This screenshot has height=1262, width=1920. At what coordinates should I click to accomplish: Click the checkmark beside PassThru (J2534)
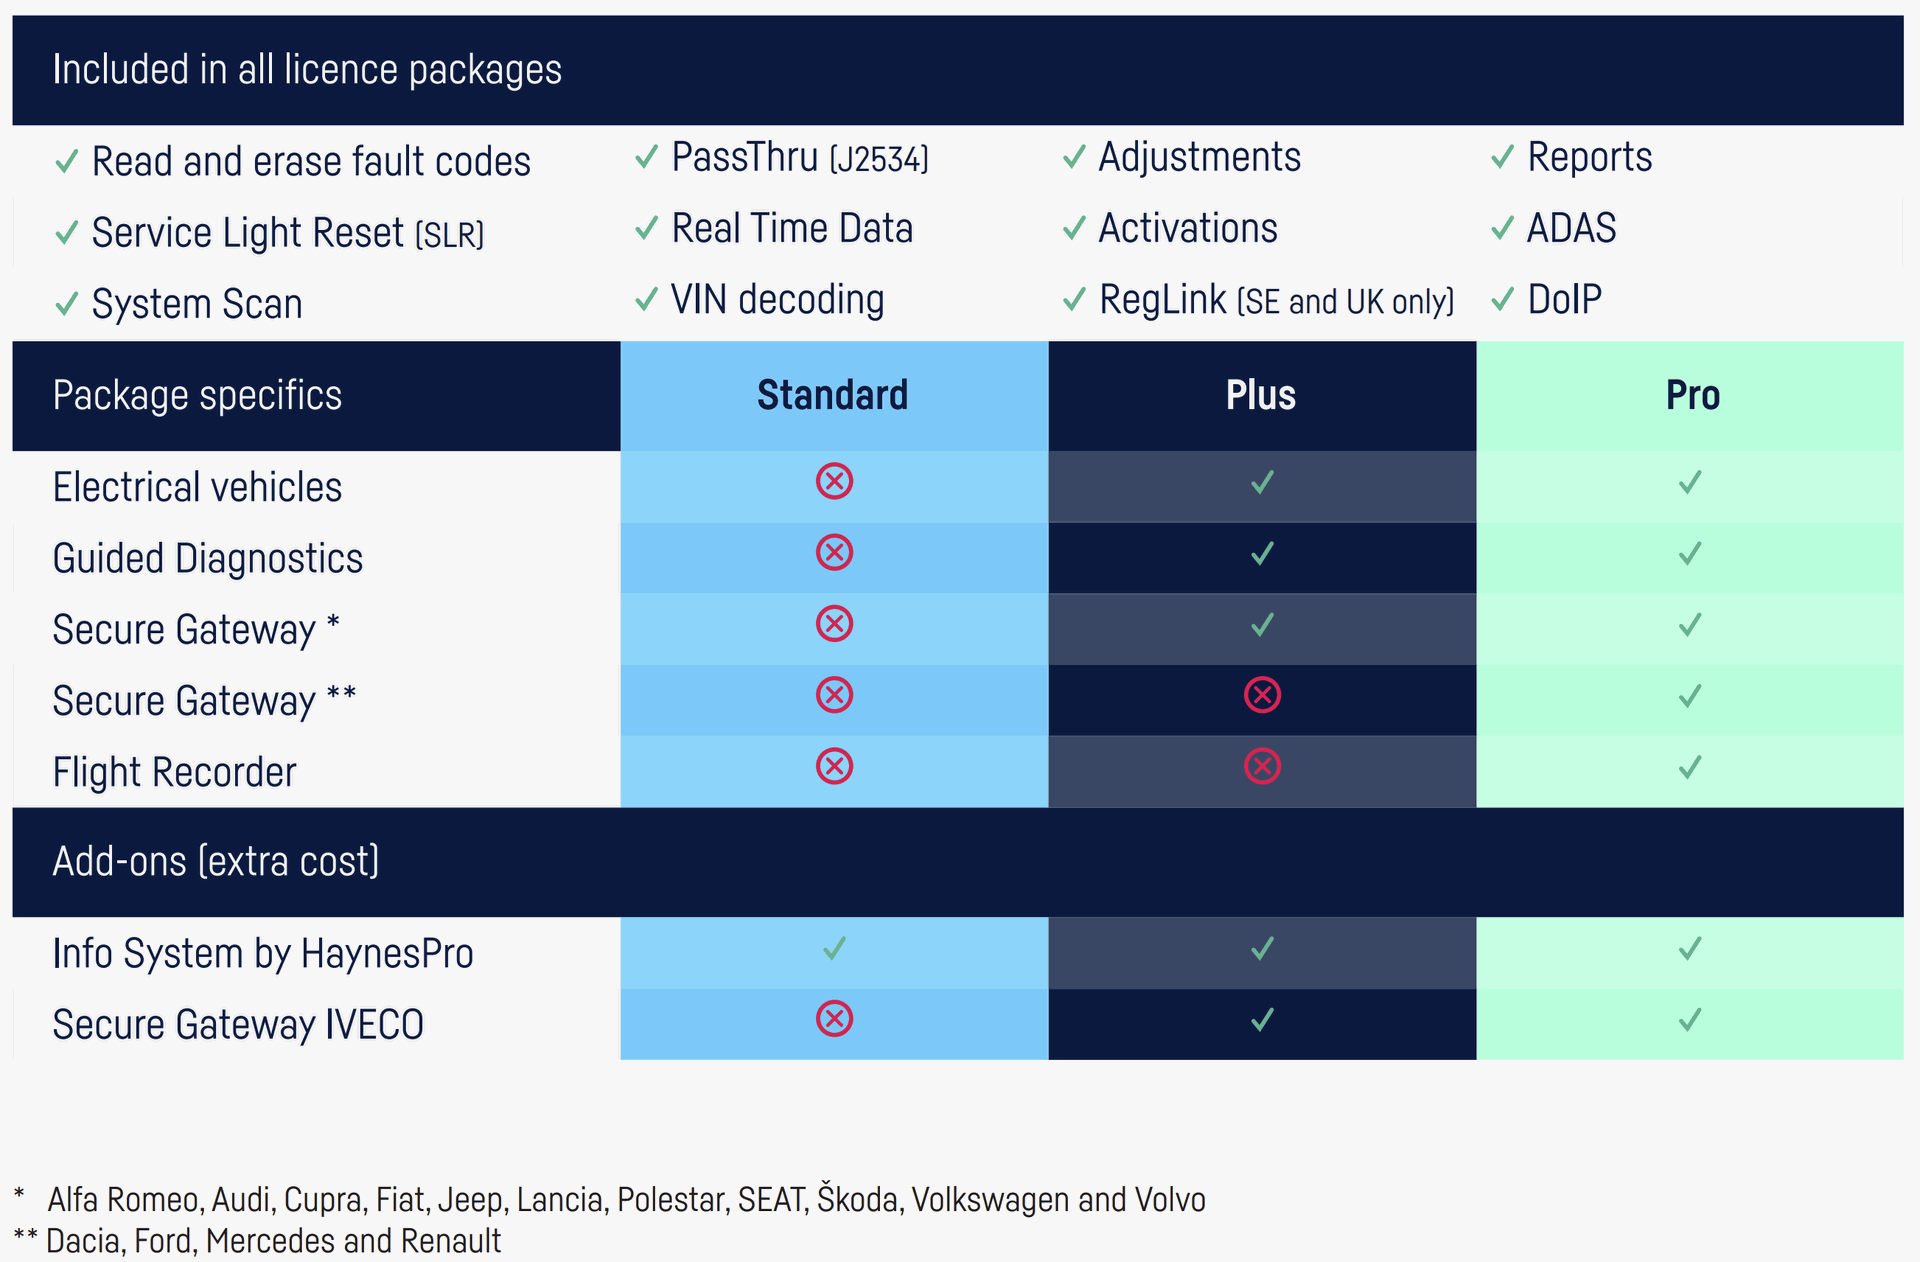[647, 156]
